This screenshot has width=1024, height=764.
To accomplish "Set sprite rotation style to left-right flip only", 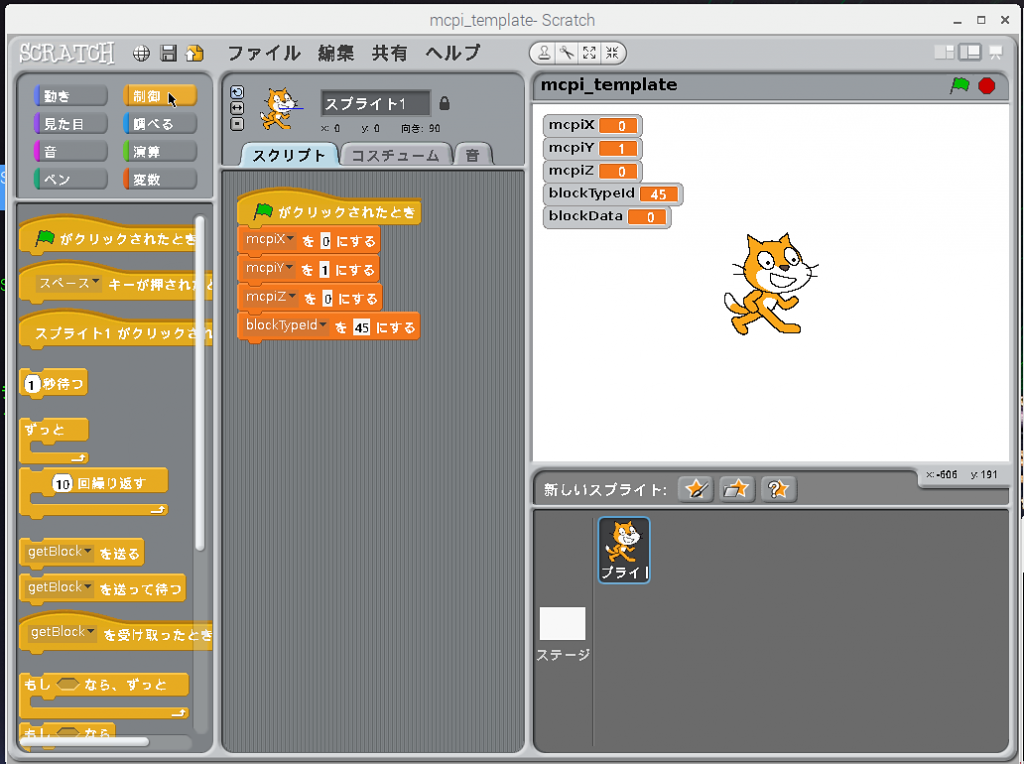I will [x=237, y=108].
